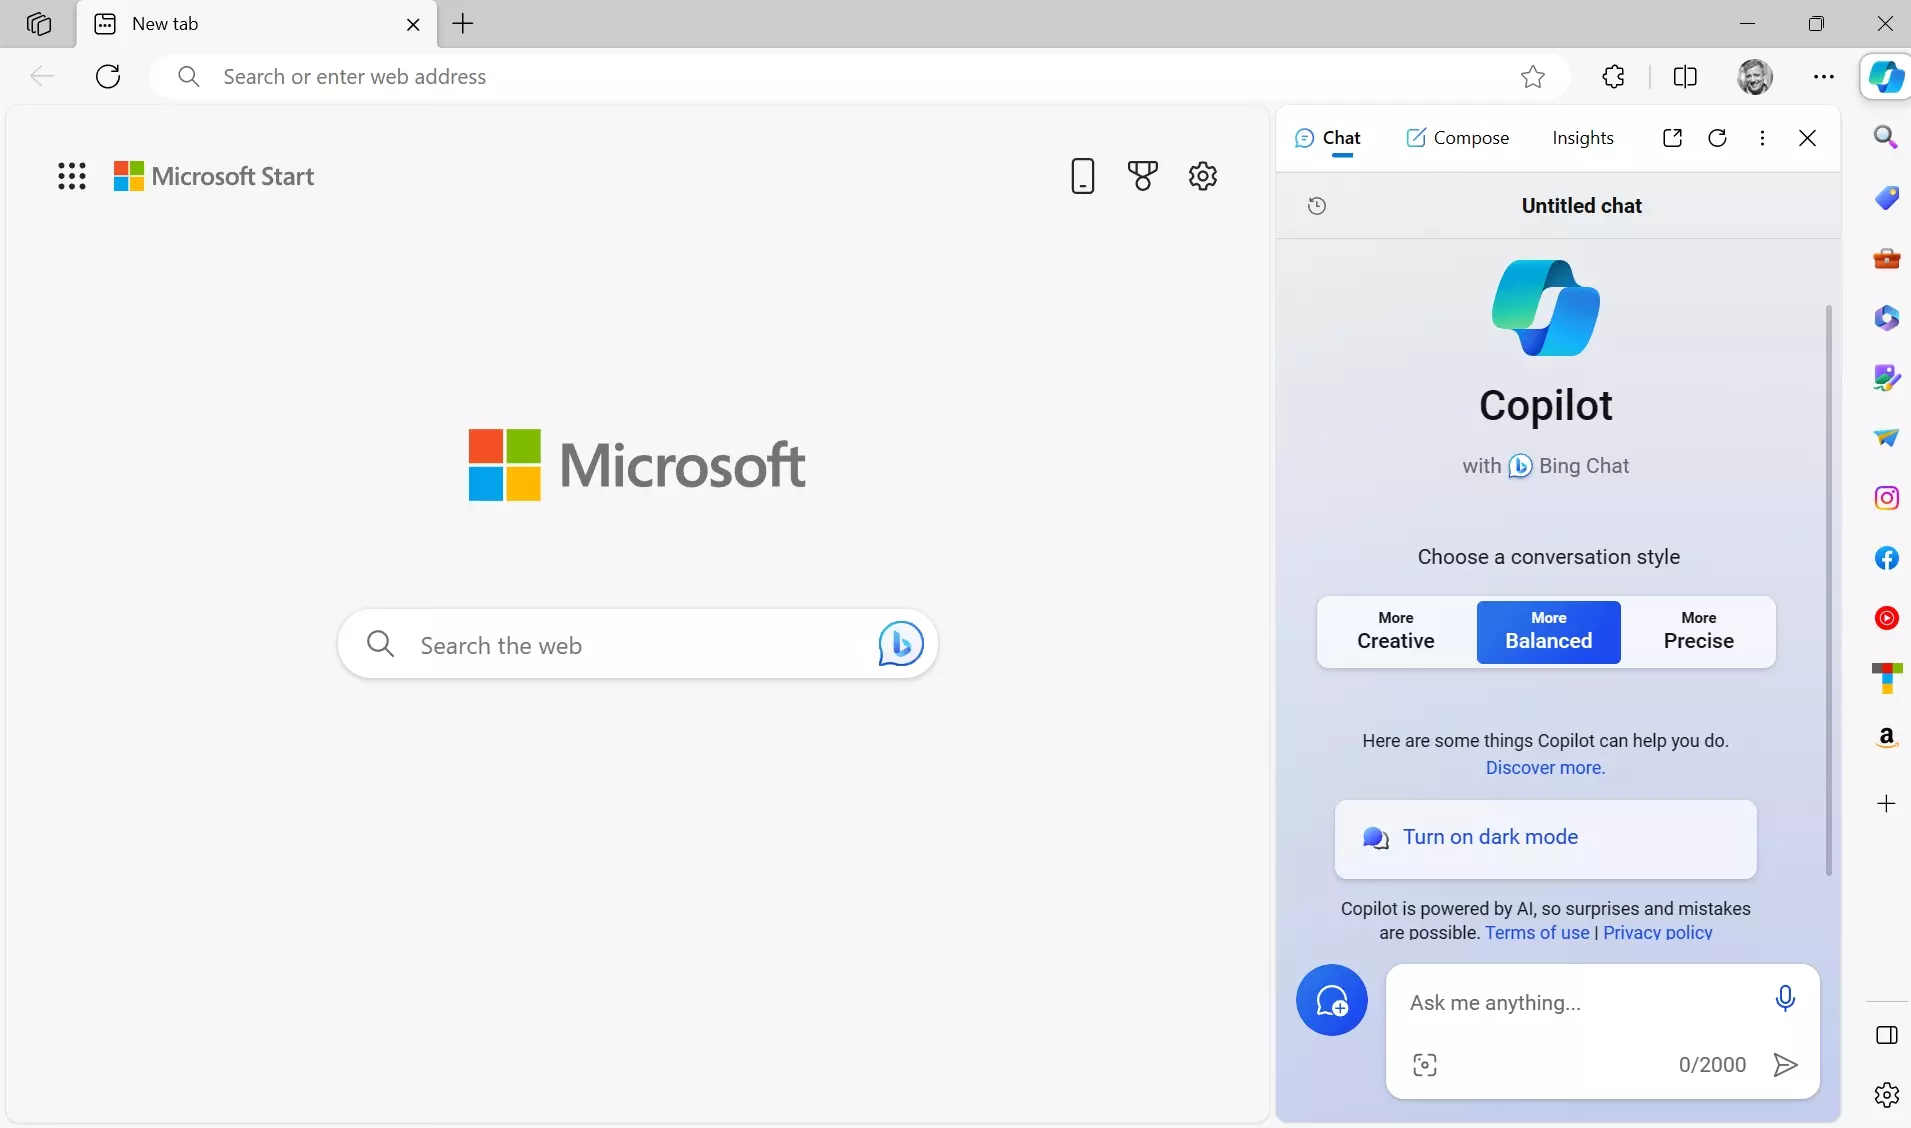Image resolution: width=1911 pixels, height=1128 pixels.
Task: Open chat history clock icon
Action: click(x=1317, y=206)
